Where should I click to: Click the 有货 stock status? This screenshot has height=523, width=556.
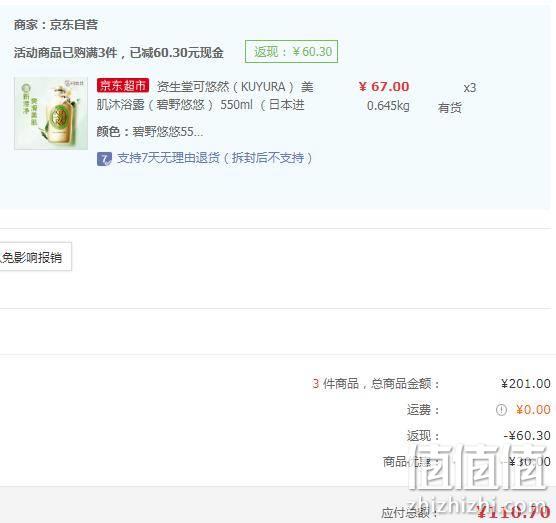(450, 107)
